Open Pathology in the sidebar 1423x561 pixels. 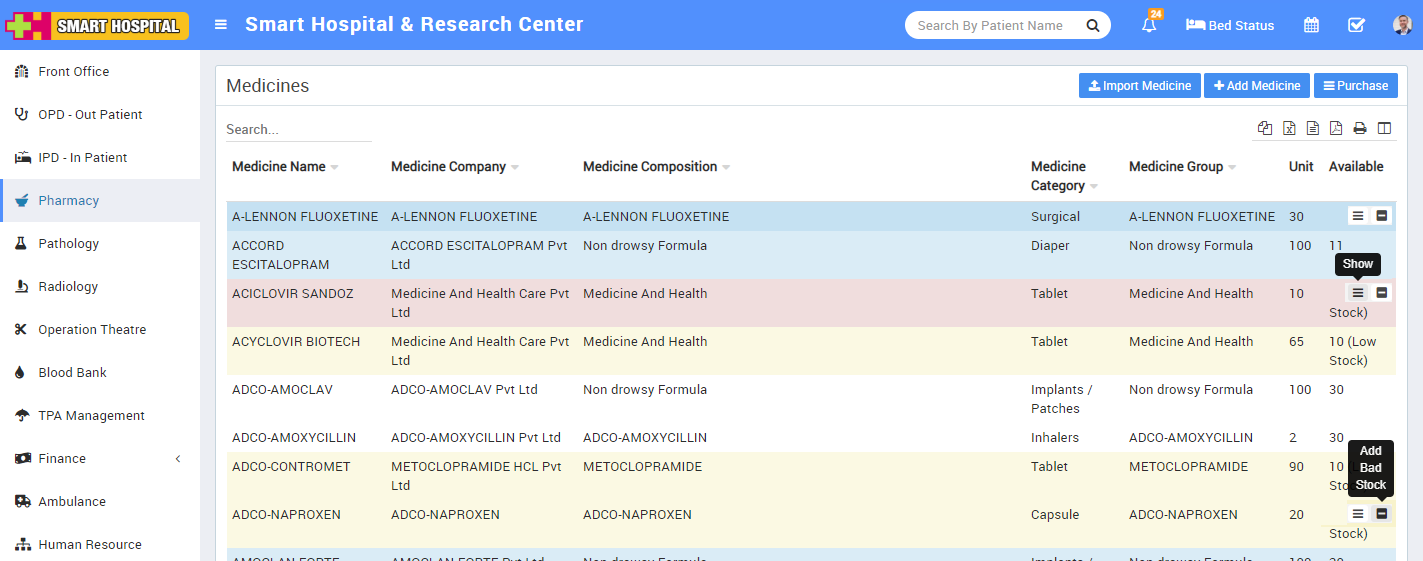pos(68,244)
